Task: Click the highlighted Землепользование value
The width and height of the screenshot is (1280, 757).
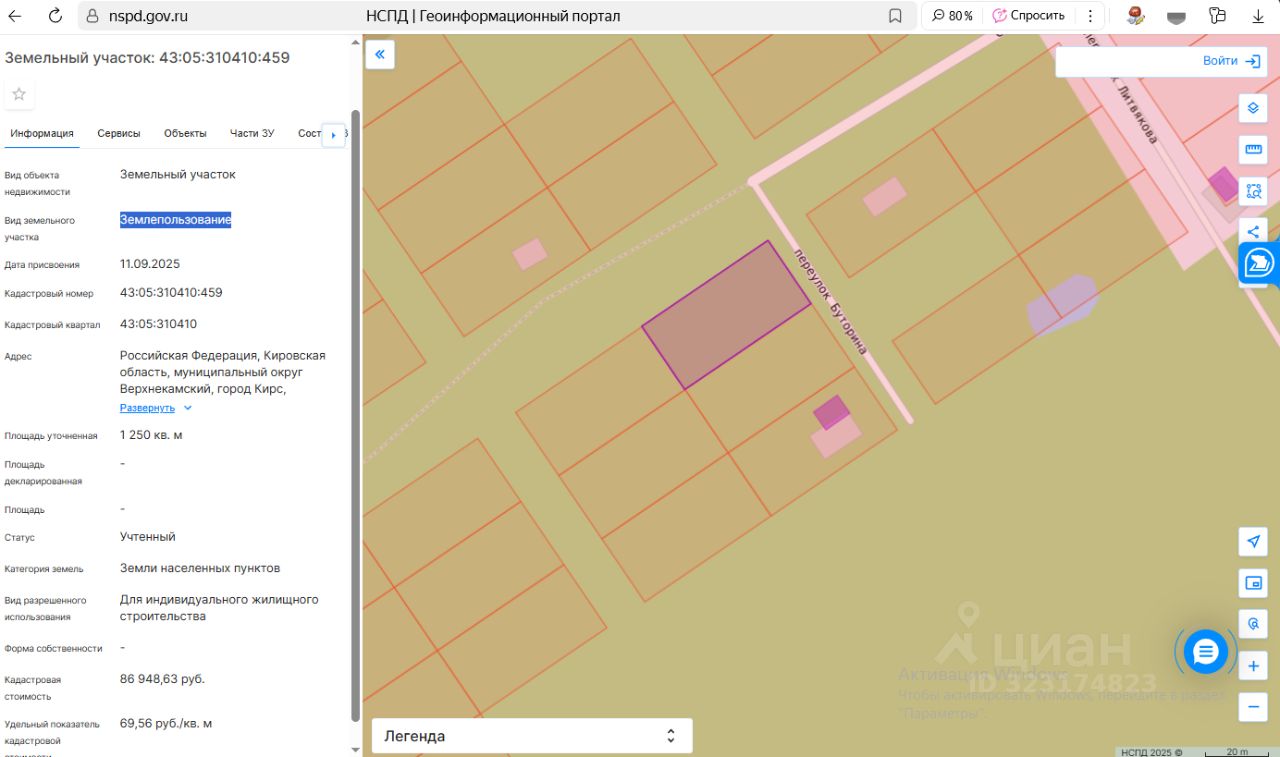Action: click(176, 220)
